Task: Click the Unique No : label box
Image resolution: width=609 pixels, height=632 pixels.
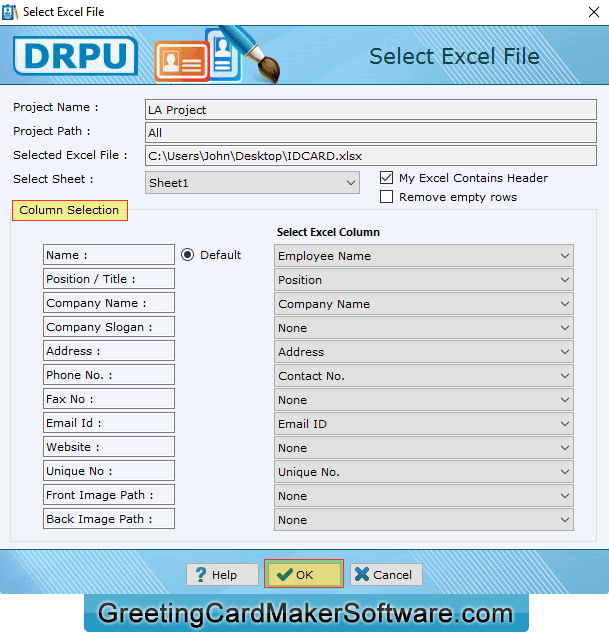Action: tap(109, 470)
